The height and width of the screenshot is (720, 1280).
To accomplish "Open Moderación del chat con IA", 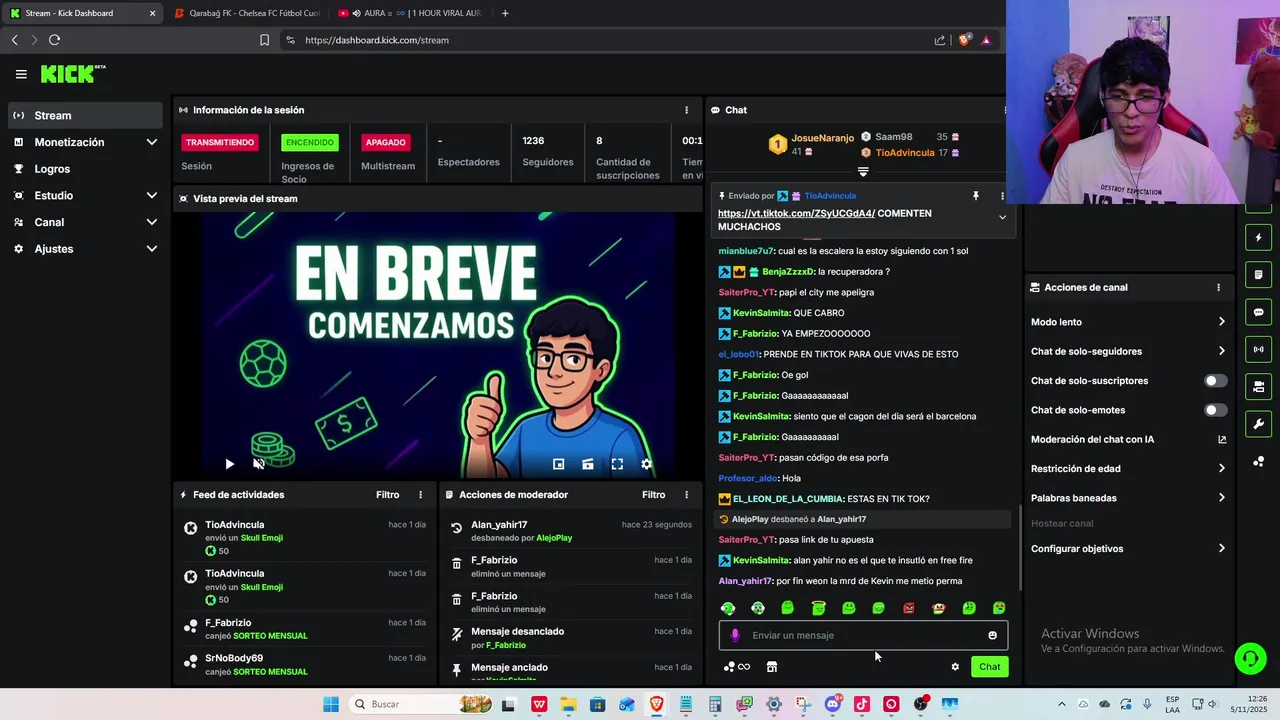I will [1128, 439].
